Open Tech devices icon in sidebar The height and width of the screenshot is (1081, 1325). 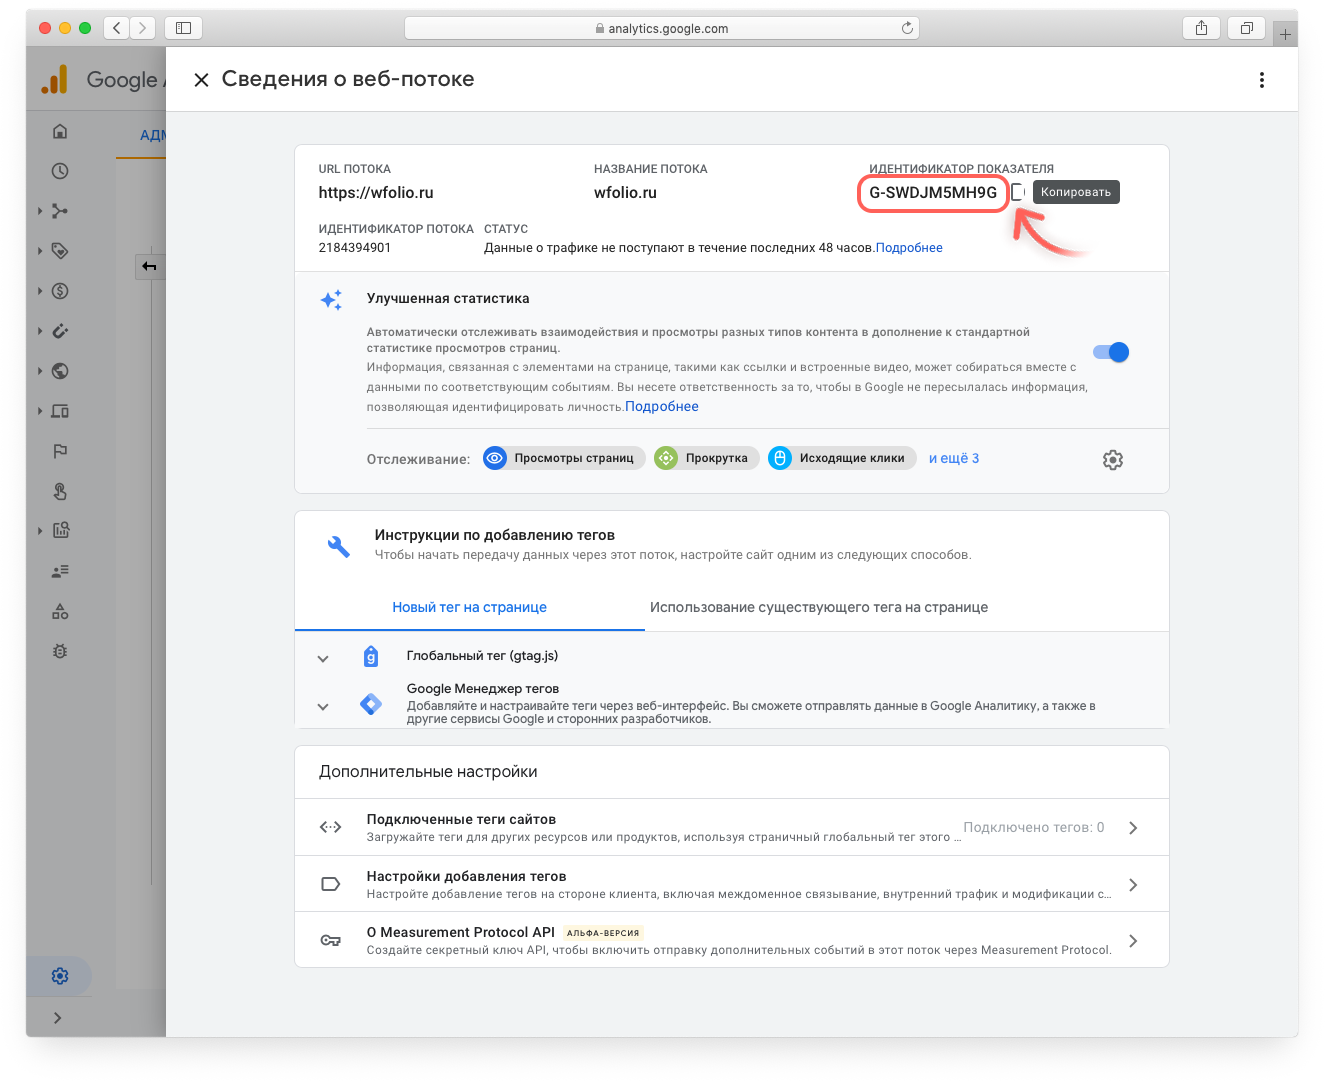(60, 411)
